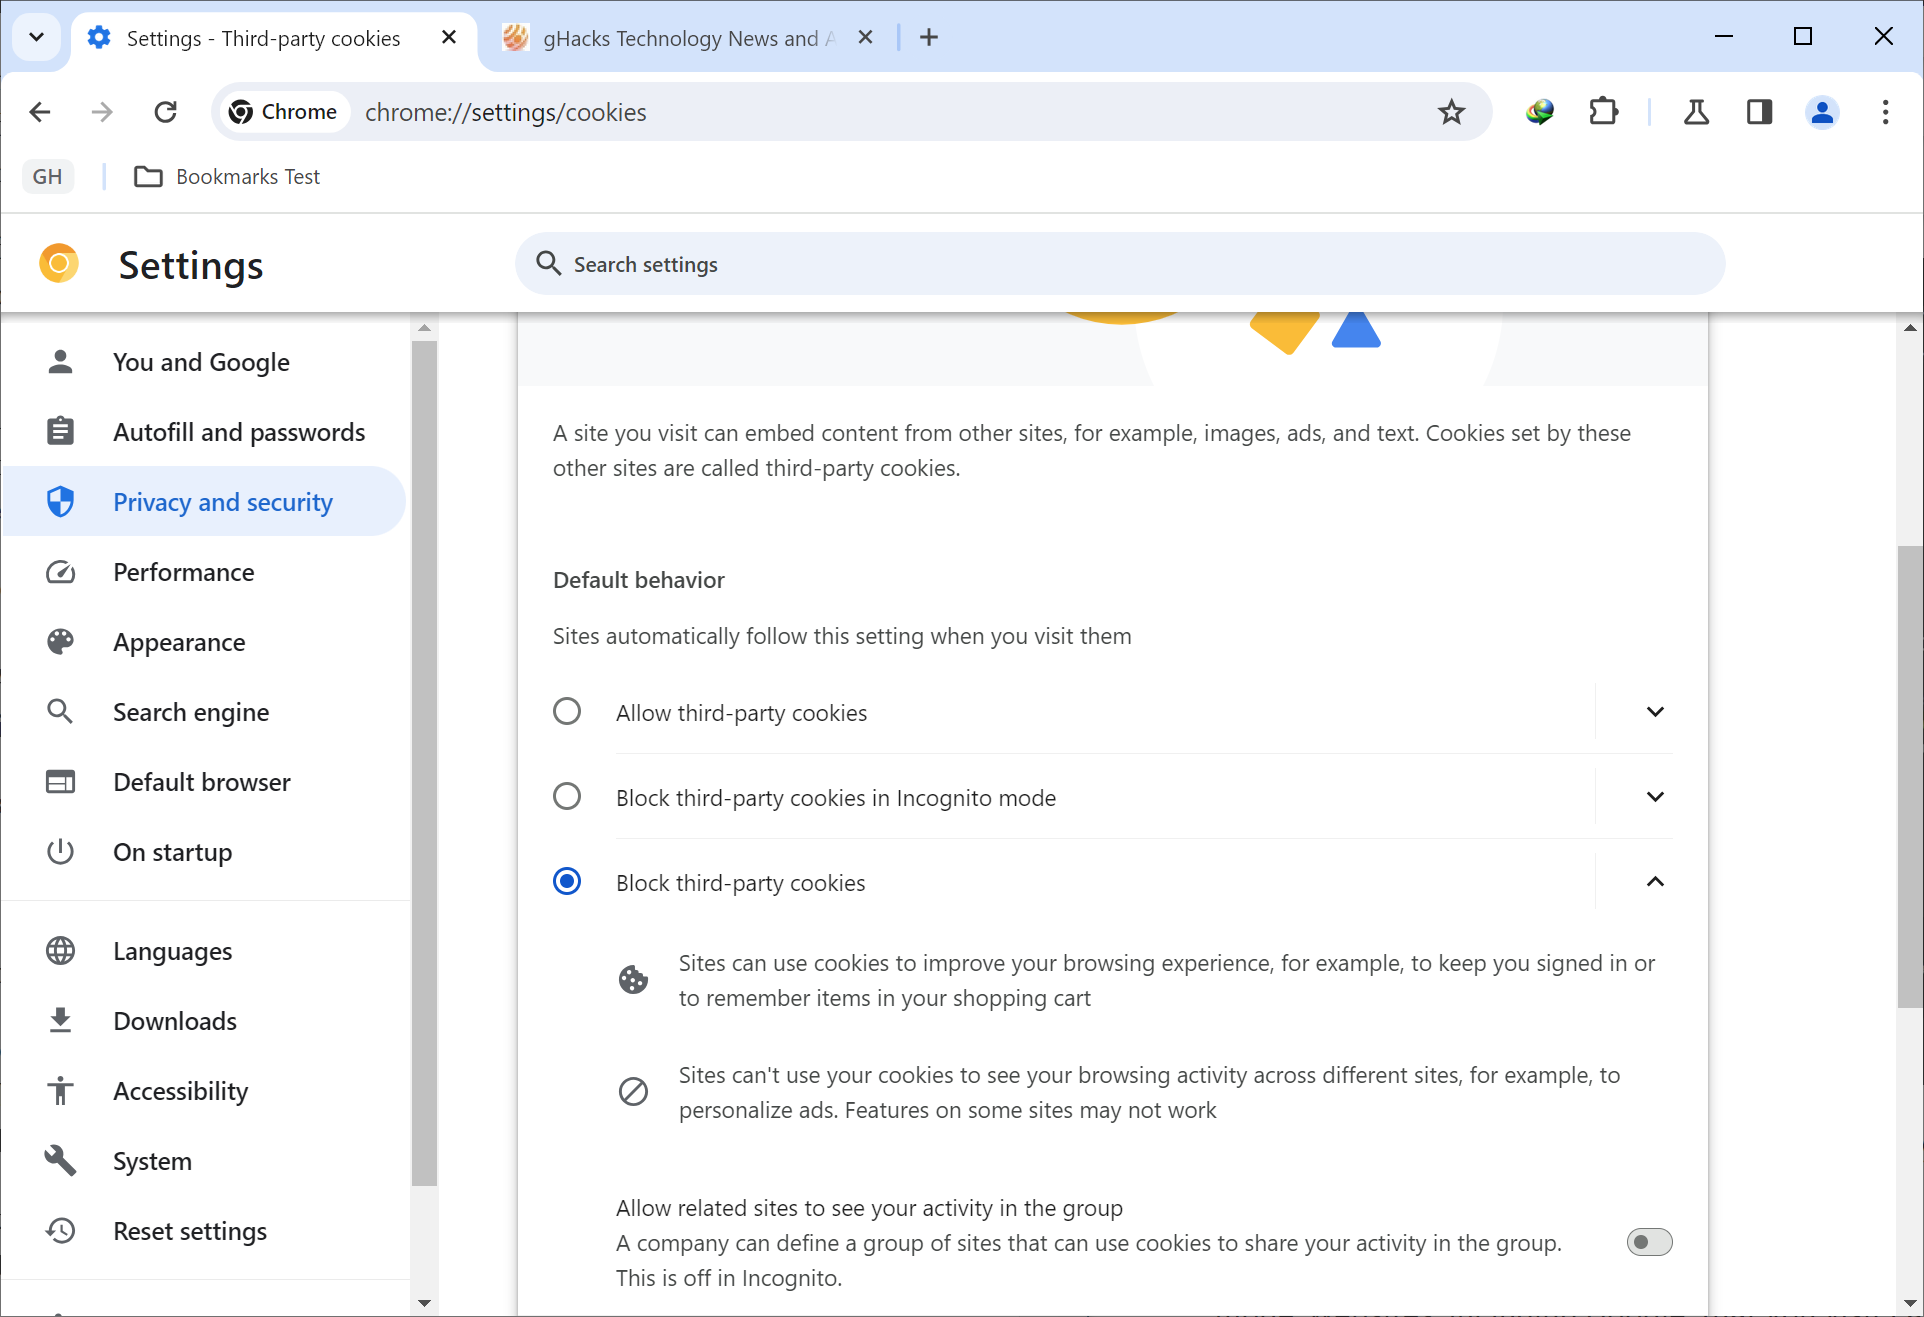Click the browser forward arrow
This screenshot has height=1317, width=1924.
[x=102, y=112]
